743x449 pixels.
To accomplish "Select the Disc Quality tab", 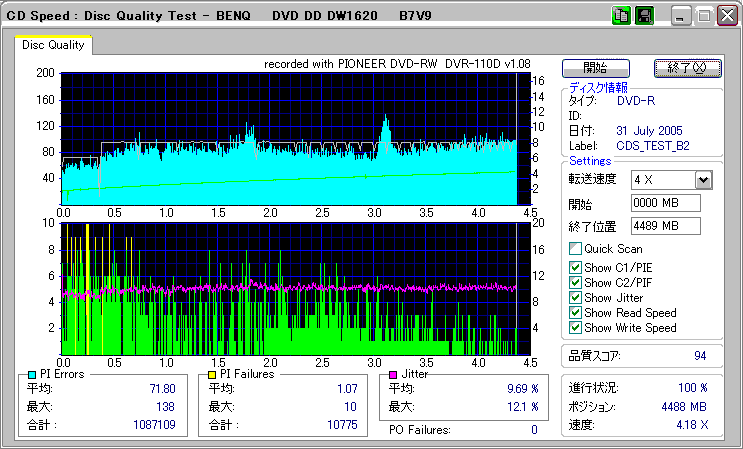I will pos(53,45).
